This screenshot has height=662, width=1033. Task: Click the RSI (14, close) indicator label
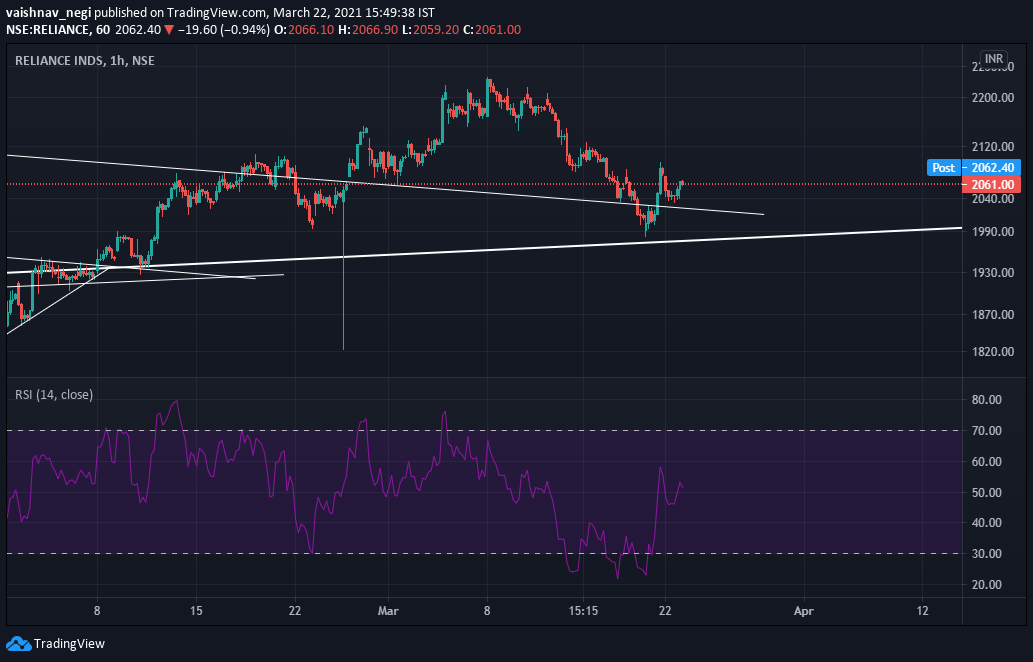tap(54, 395)
